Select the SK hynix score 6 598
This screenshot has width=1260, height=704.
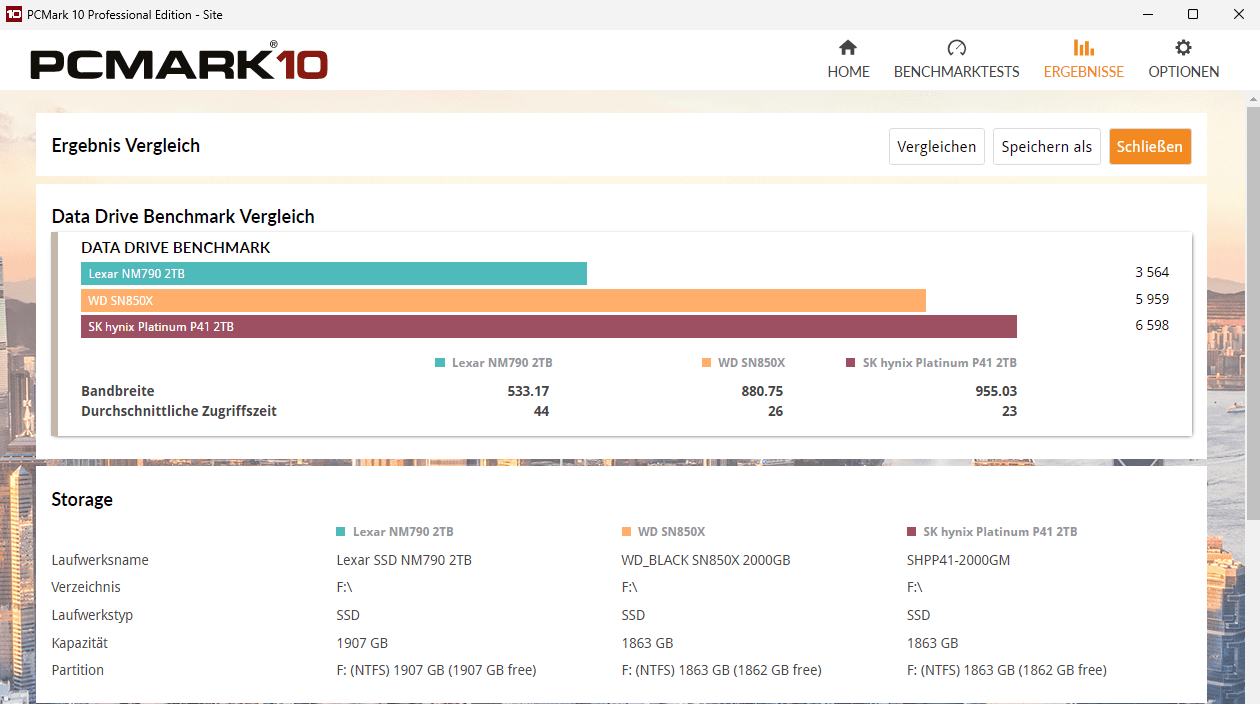click(x=1152, y=325)
